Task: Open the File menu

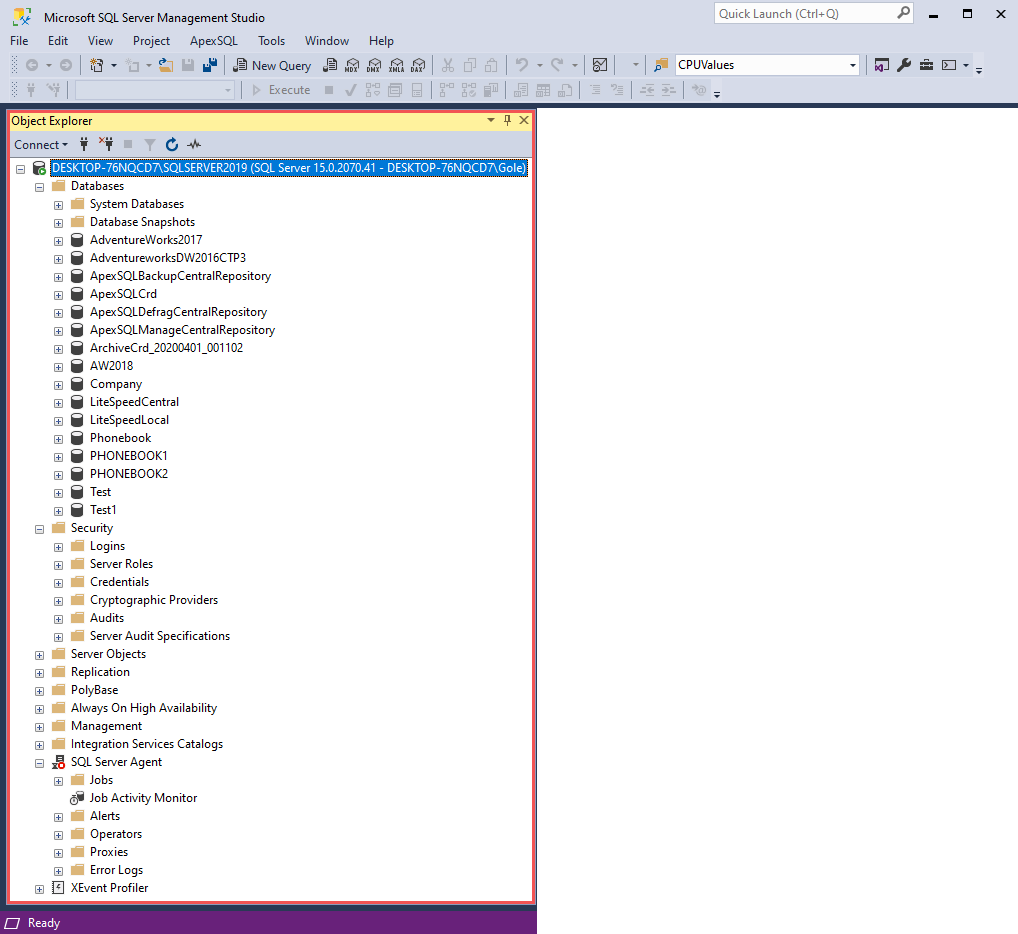Action: (19, 41)
